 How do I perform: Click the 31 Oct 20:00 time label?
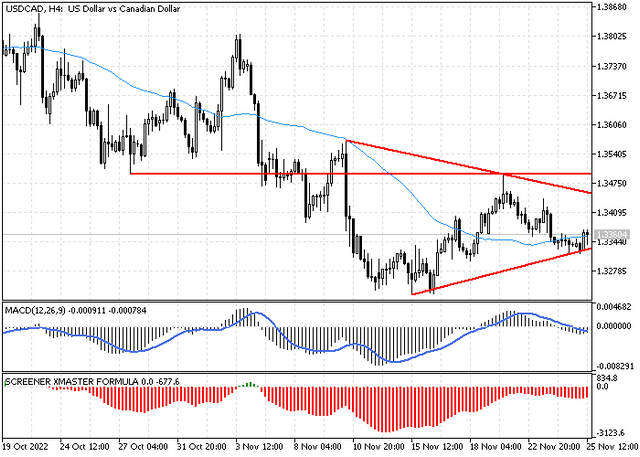tap(202, 447)
